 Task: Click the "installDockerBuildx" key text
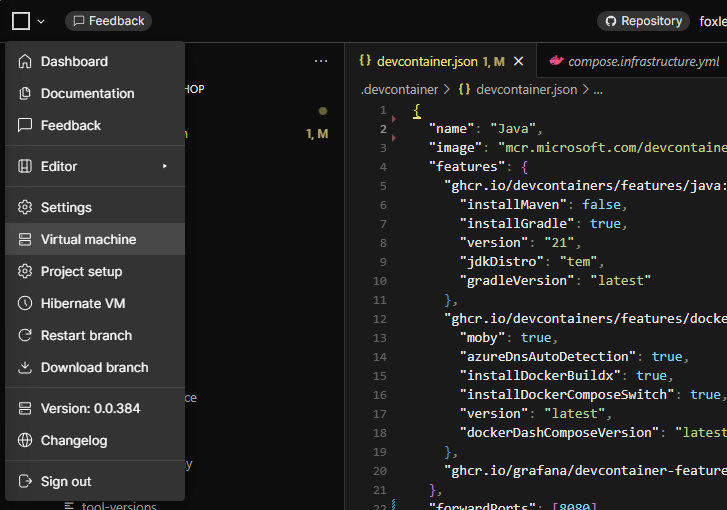click(540, 376)
